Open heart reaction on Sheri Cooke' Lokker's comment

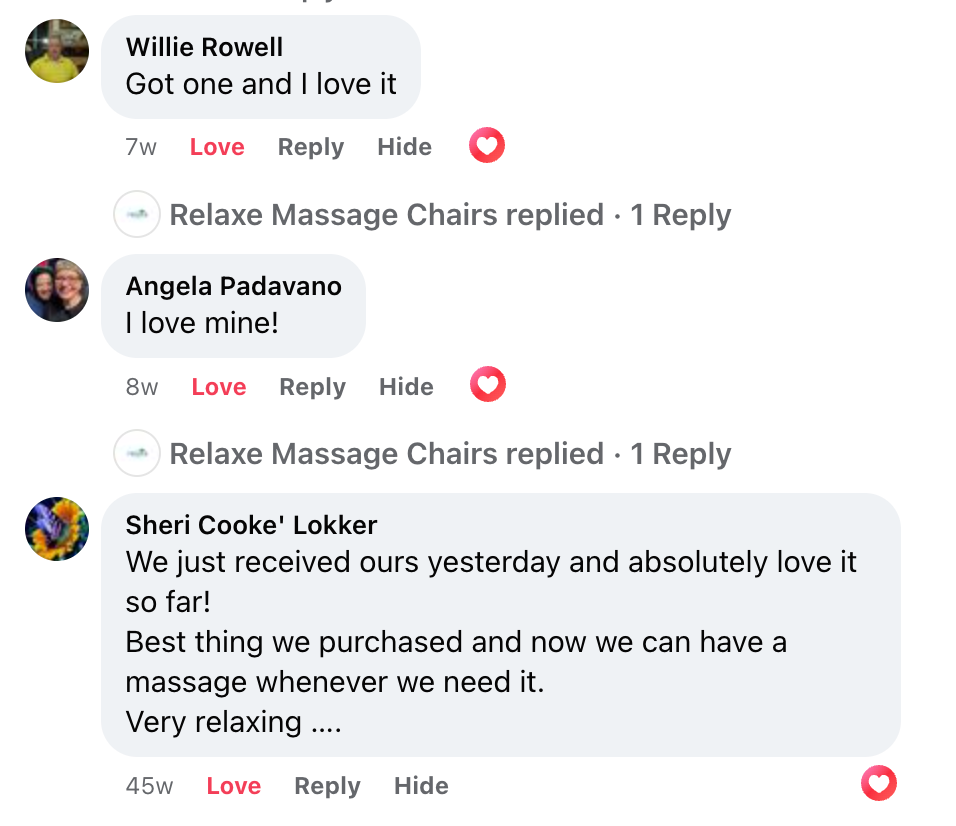click(x=879, y=784)
